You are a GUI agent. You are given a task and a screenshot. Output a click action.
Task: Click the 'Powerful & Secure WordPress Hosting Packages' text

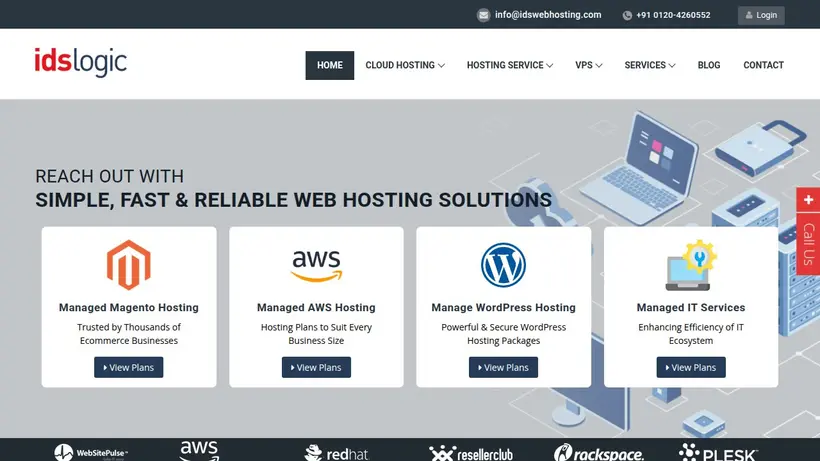click(503, 333)
